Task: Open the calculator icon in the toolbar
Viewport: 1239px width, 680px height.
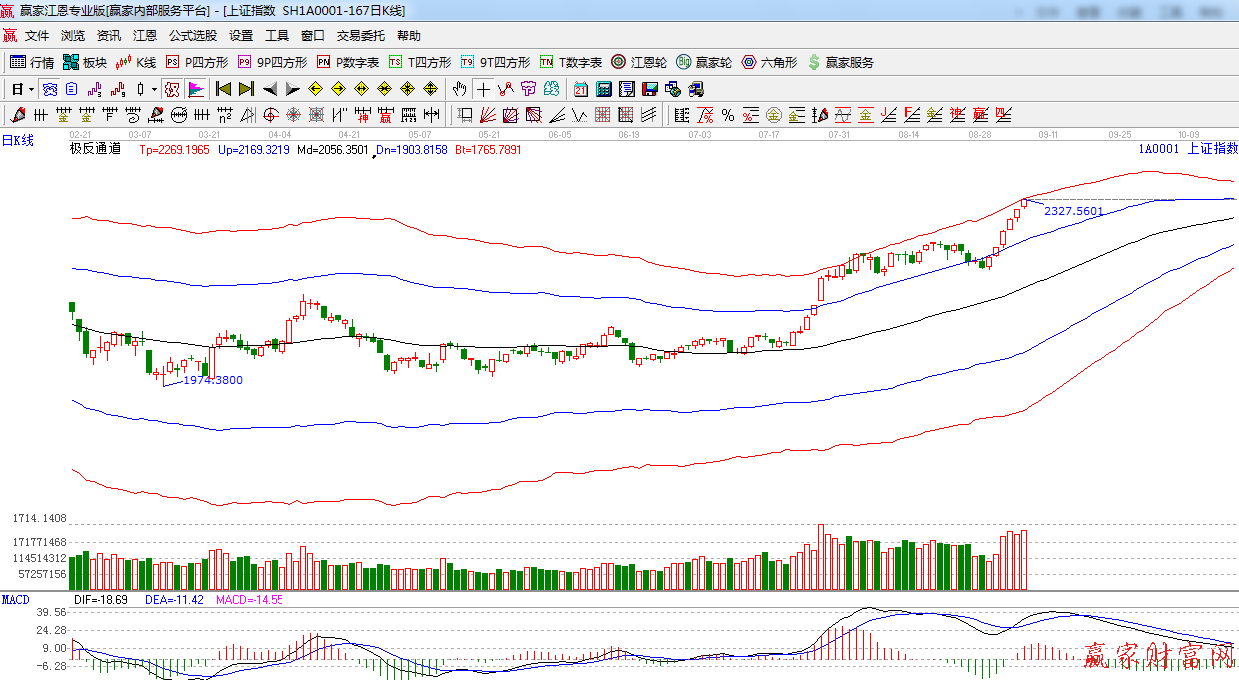Action: (x=604, y=89)
